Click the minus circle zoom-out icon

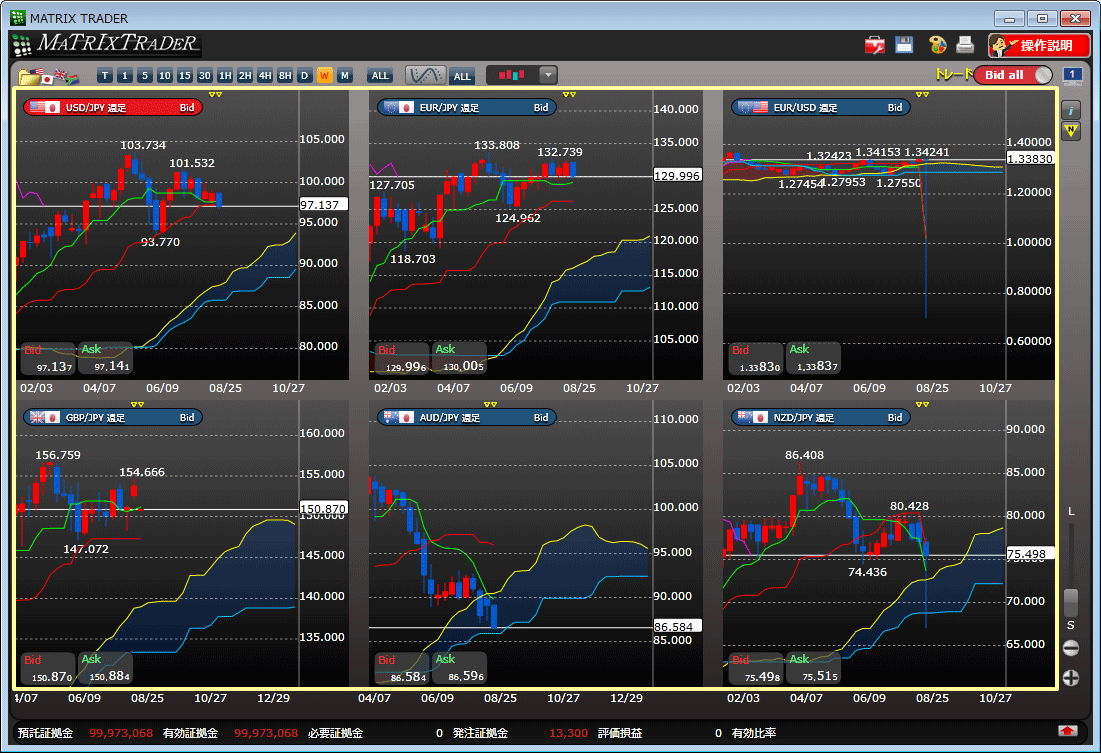point(1071,648)
